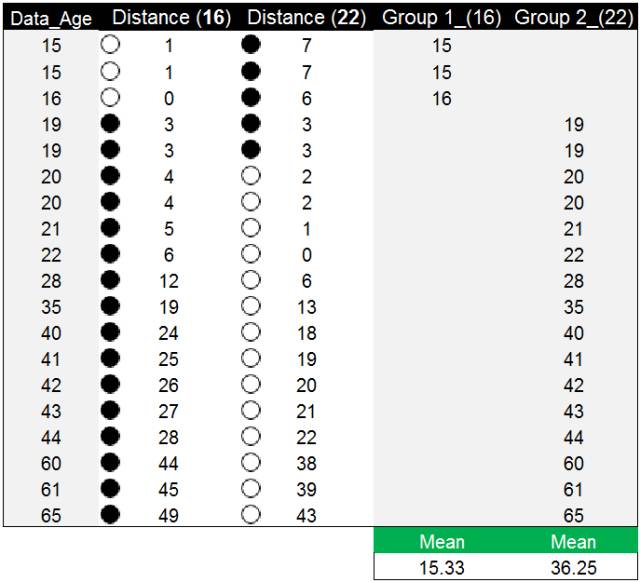Select the Distance (22) column header
This screenshot has width=640, height=582.
point(307,18)
